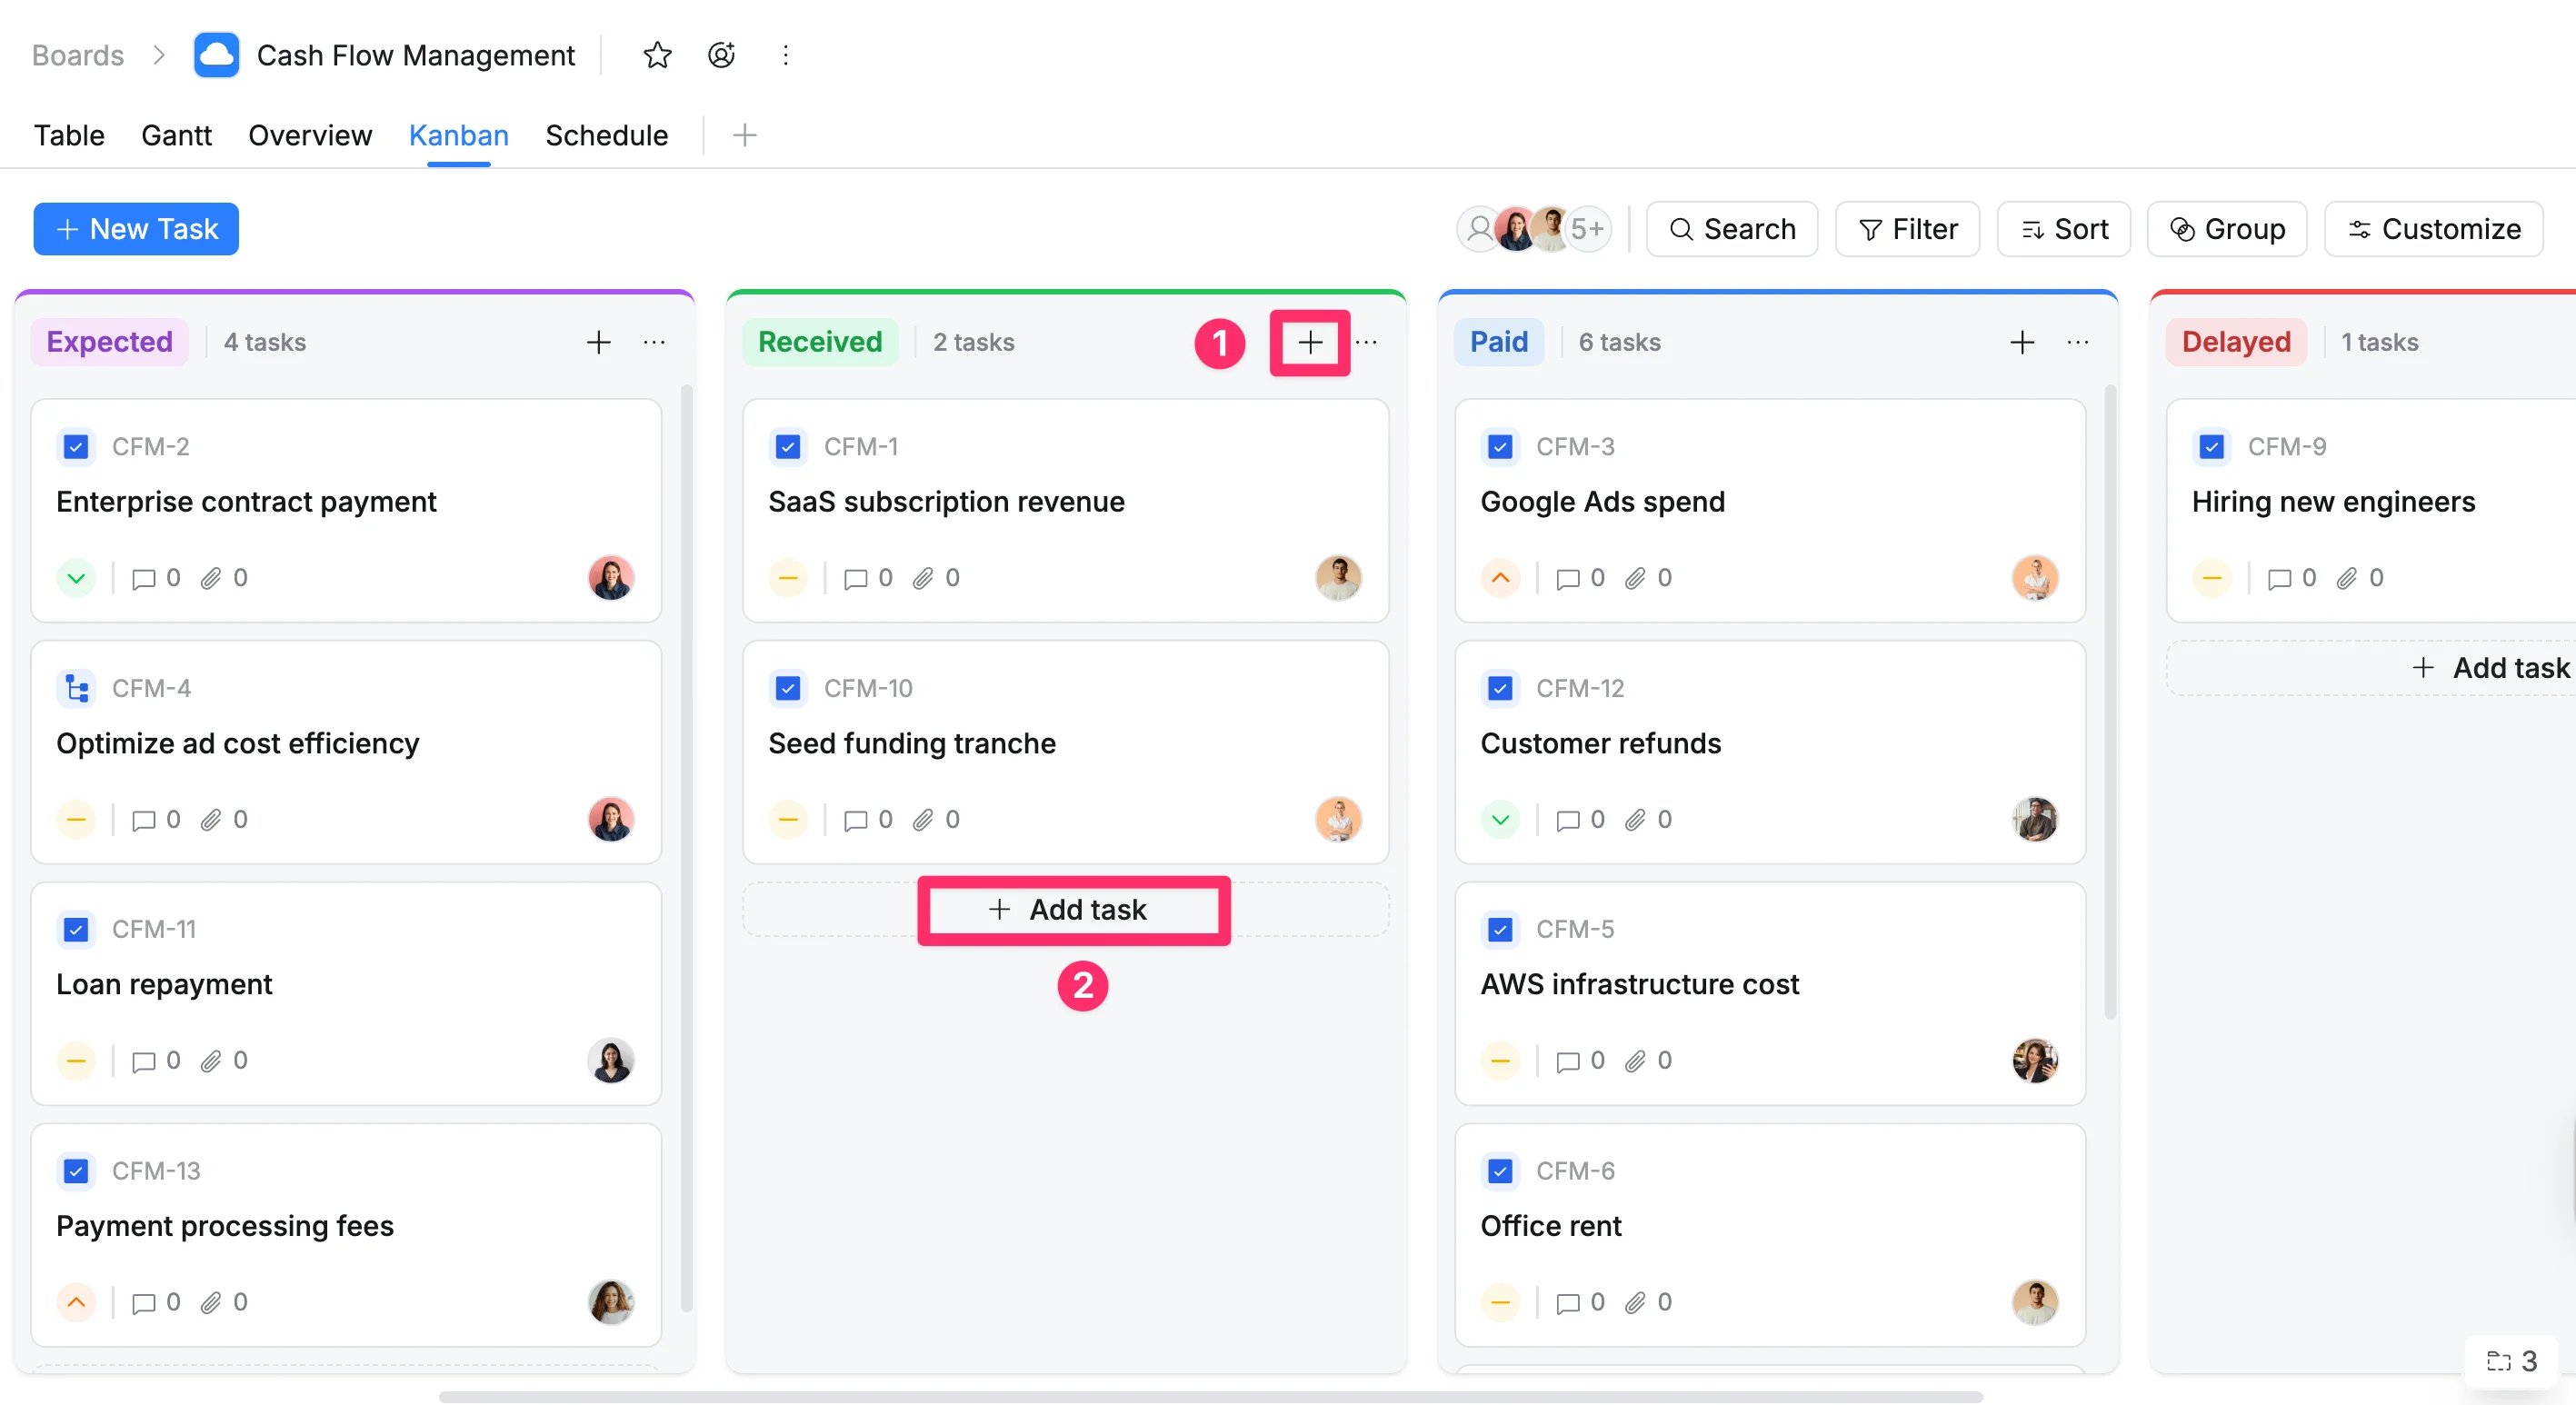This screenshot has width=2576, height=1405.
Task: Click unassigned member avatar icon in toolbar
Action: coord(1479,229)
